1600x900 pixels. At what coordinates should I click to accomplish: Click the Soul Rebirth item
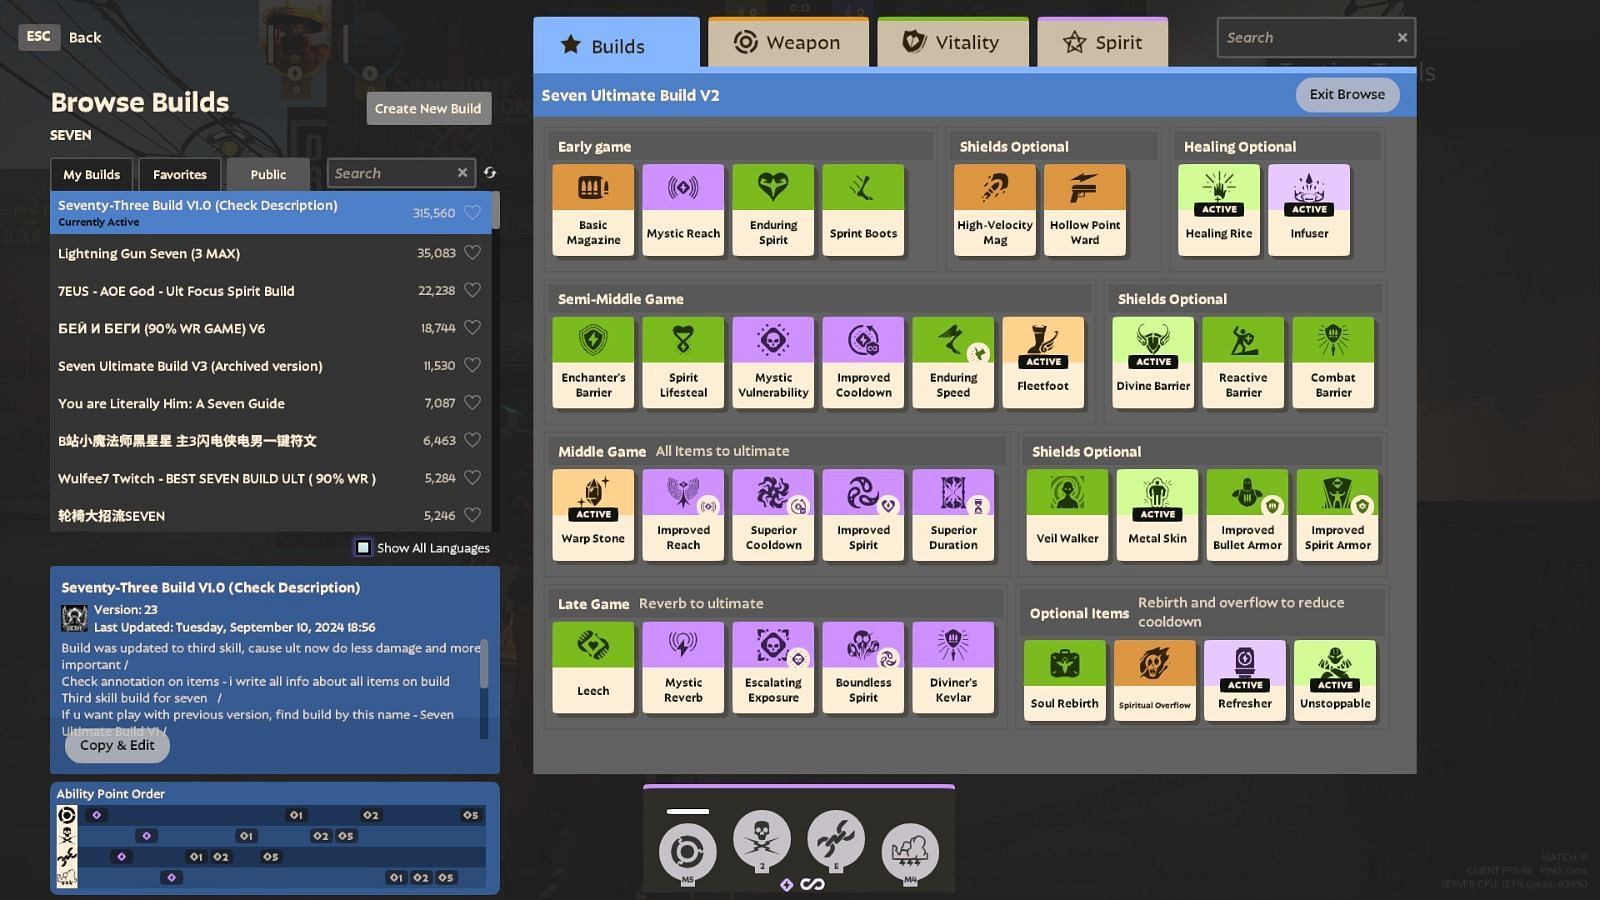click(x=1064, y=680)
